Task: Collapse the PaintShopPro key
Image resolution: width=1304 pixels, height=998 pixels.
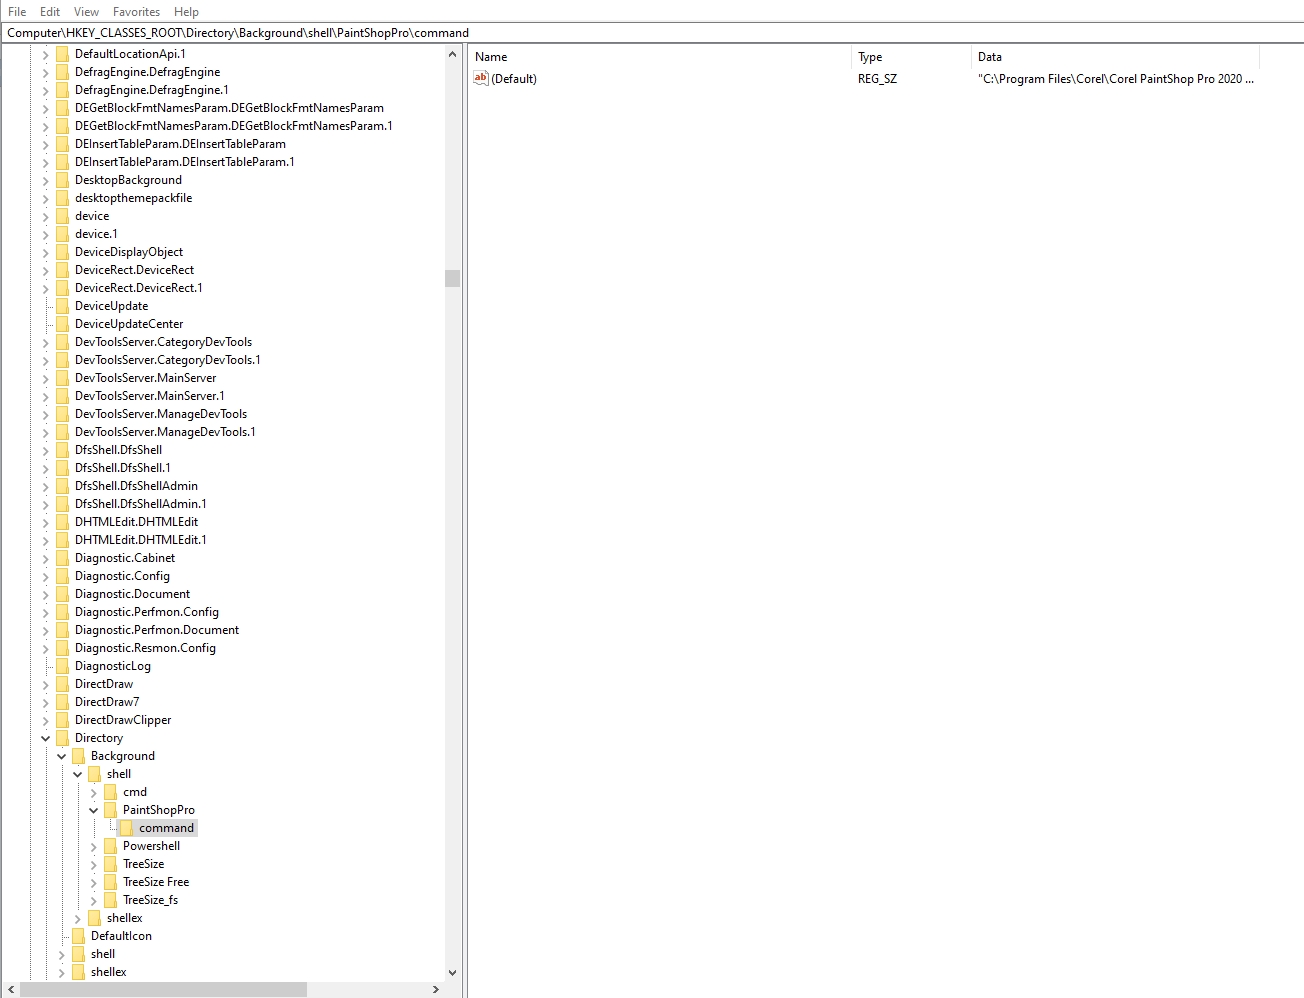Action: [94, 810]
